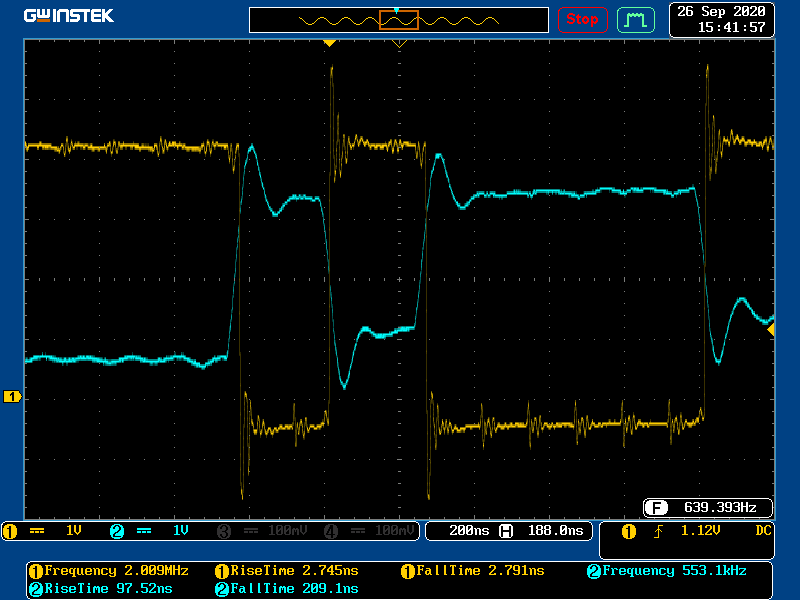Click the solid yellow trigger position marker

point(329,43)
